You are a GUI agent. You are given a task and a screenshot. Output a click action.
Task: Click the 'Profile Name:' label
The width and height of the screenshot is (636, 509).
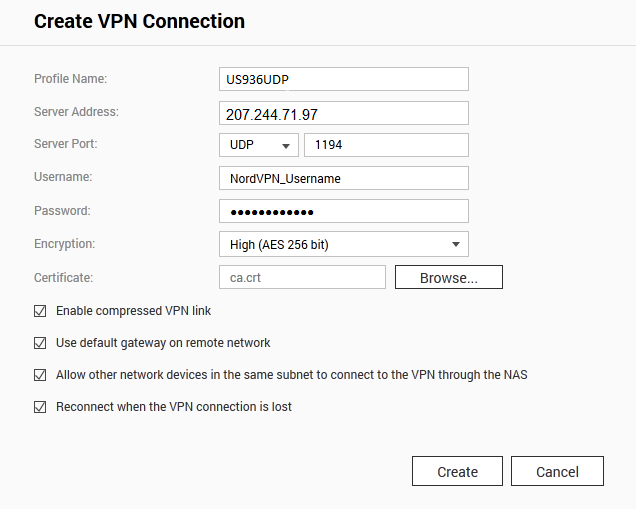pyautogui.click(x=70, y=79)
